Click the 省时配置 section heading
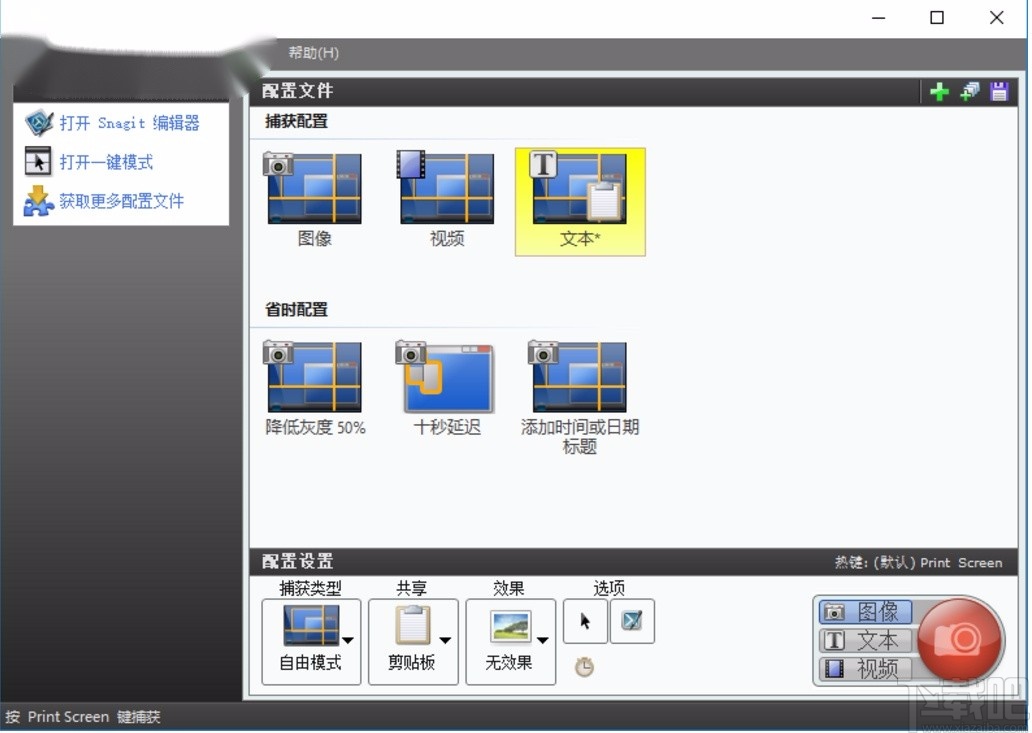 (297, 309)
